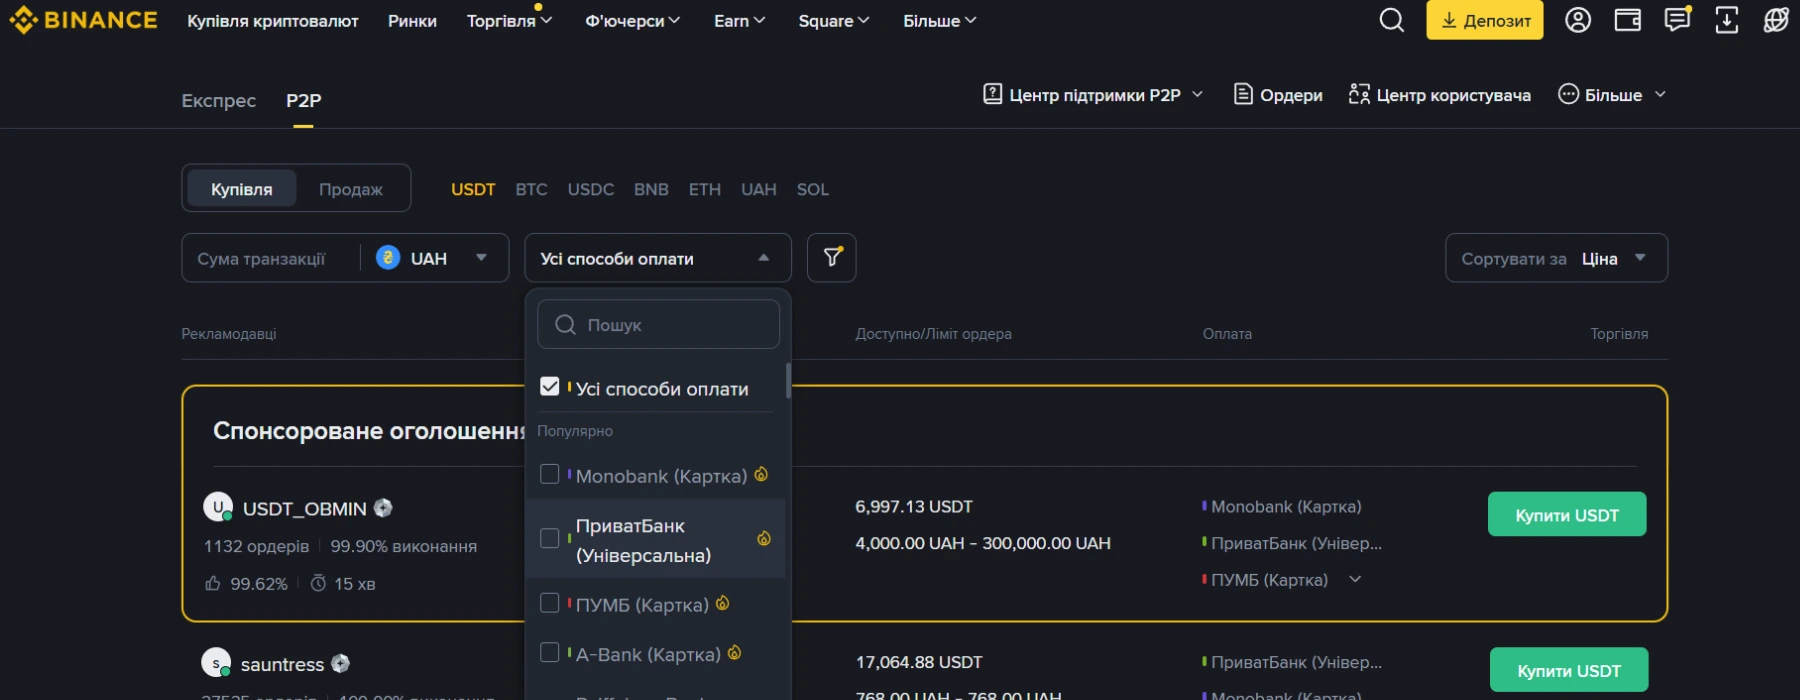Click the payment list scrollbar

point(788,380)
